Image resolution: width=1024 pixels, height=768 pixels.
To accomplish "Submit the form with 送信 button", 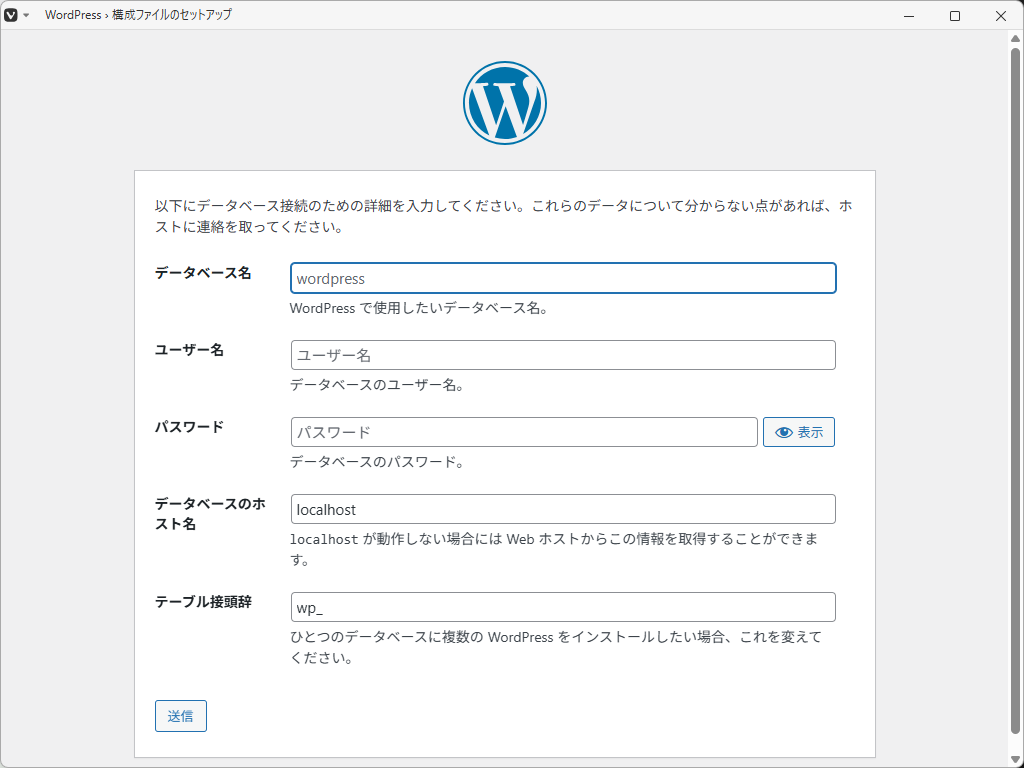I will [181, 716].
